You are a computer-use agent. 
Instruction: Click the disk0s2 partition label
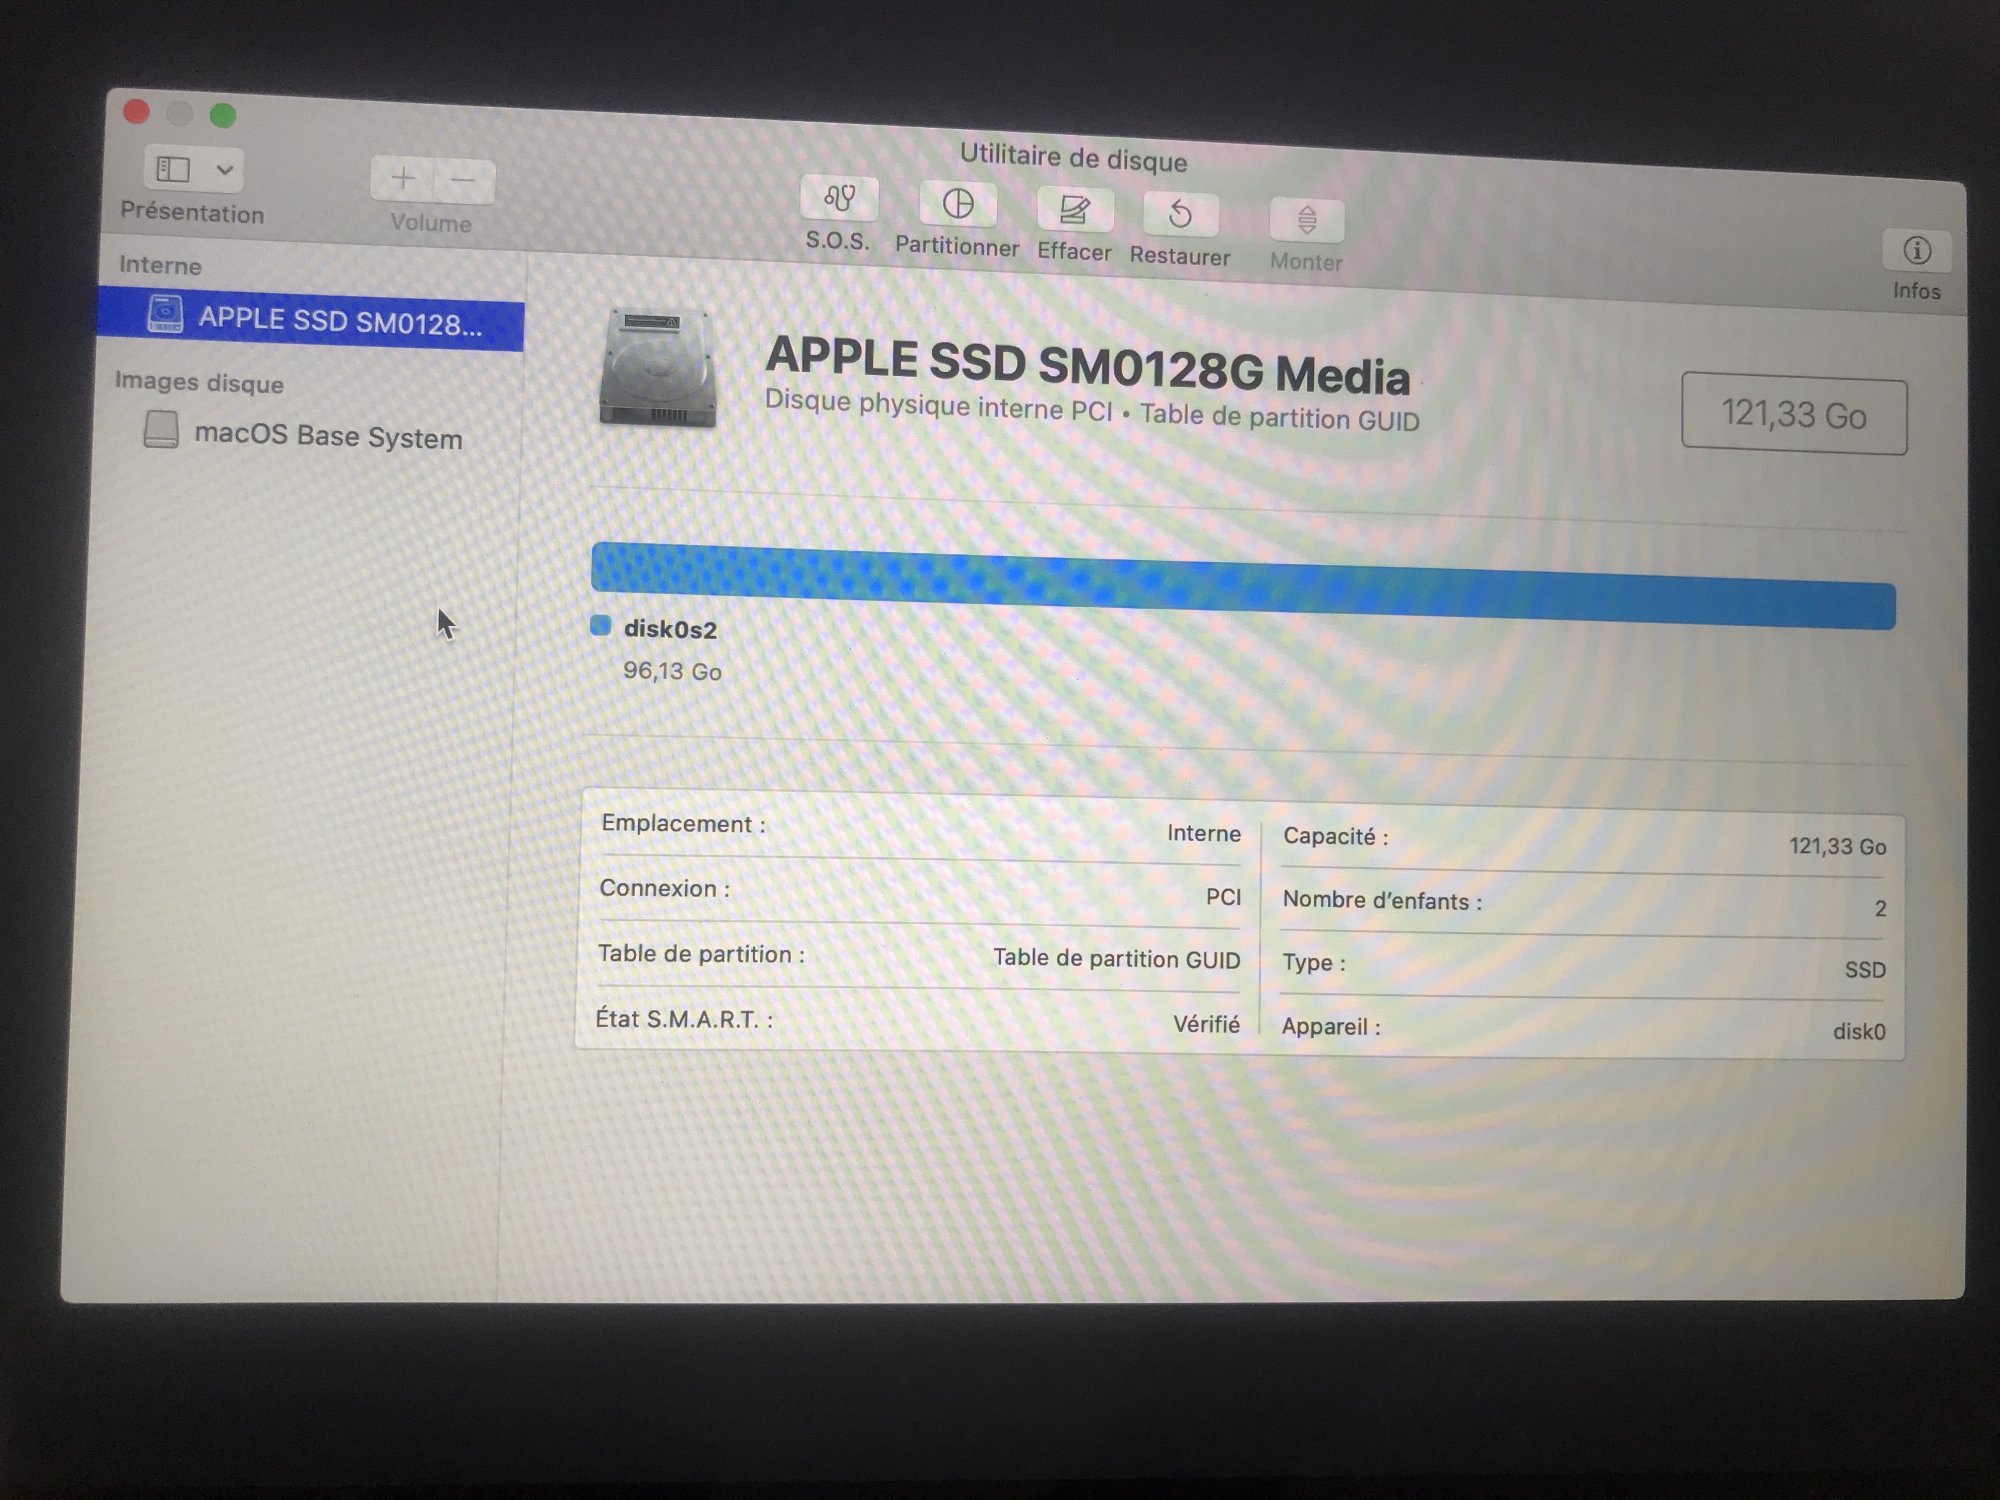[670, 629]
